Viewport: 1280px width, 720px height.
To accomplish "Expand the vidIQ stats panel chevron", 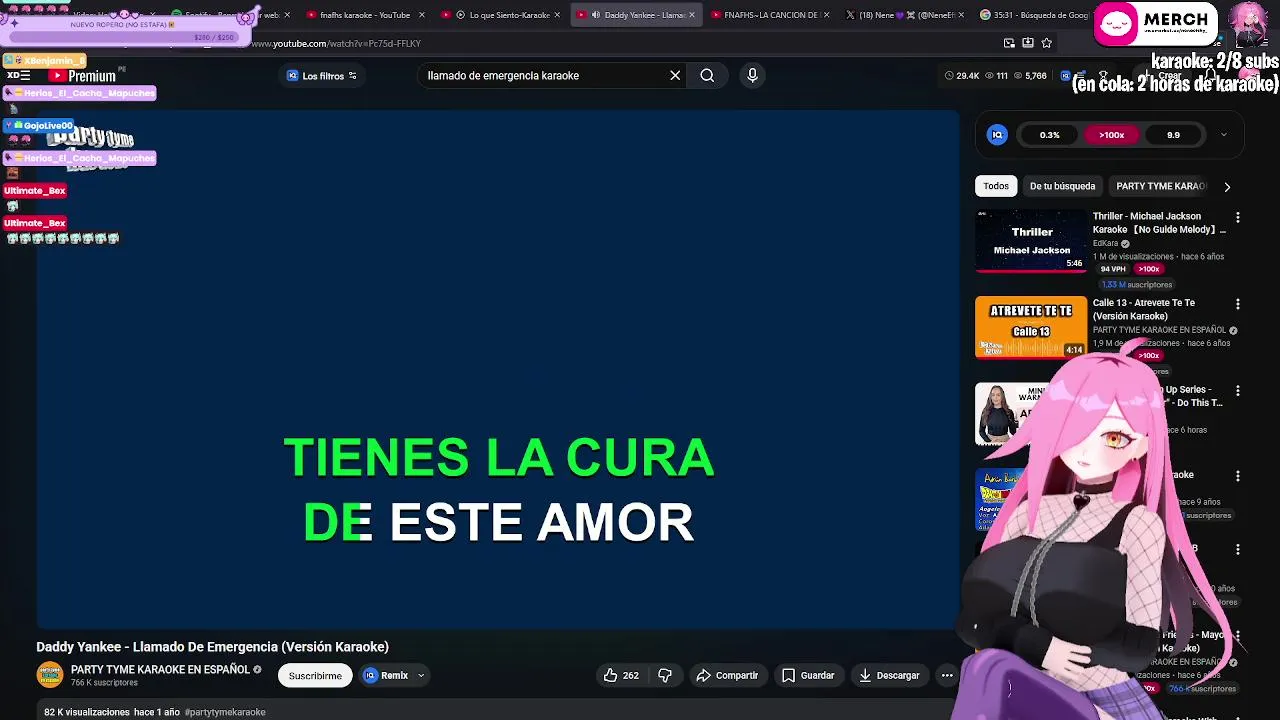I will coord(1223,135).
